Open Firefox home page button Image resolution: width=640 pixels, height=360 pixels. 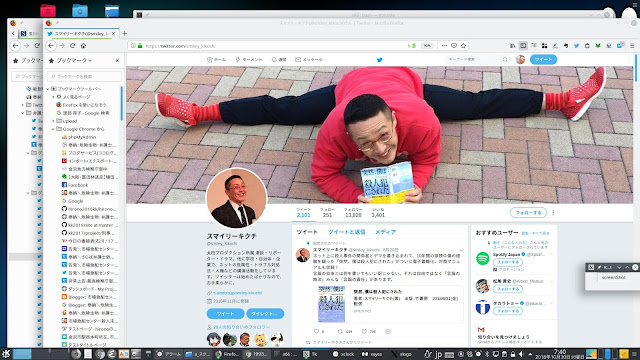(x=83, y=46)
